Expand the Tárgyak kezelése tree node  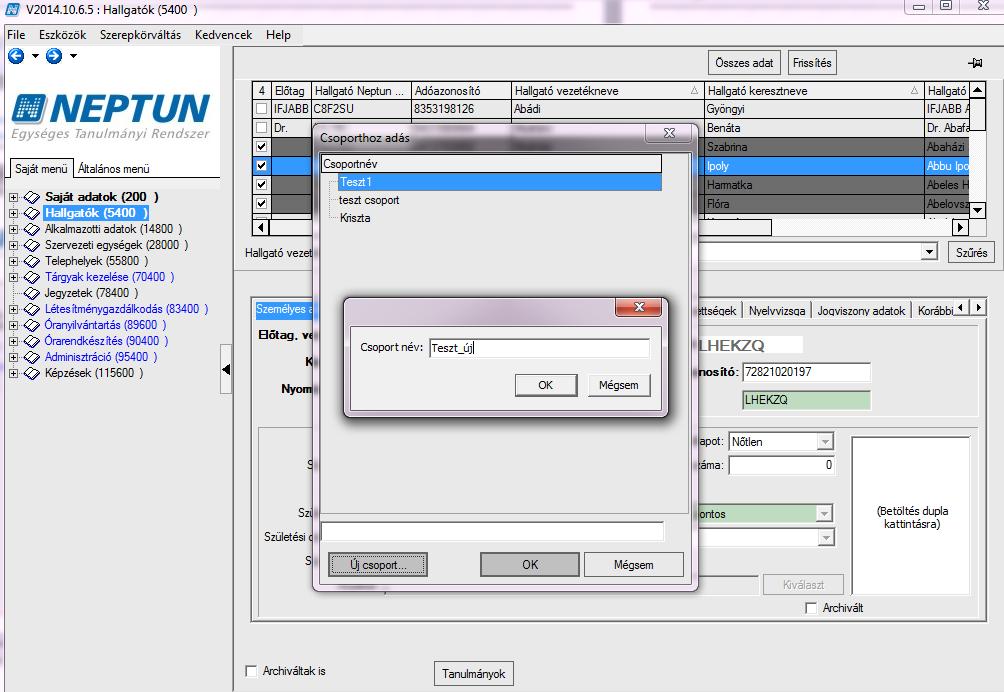point(13,277)
